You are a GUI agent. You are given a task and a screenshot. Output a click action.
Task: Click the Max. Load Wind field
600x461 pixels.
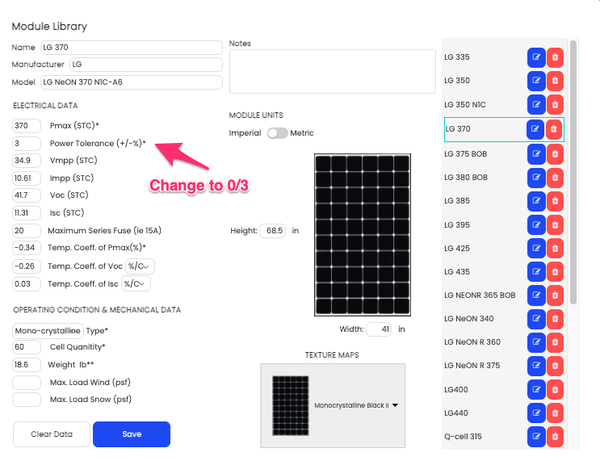[x=26, y=382]
